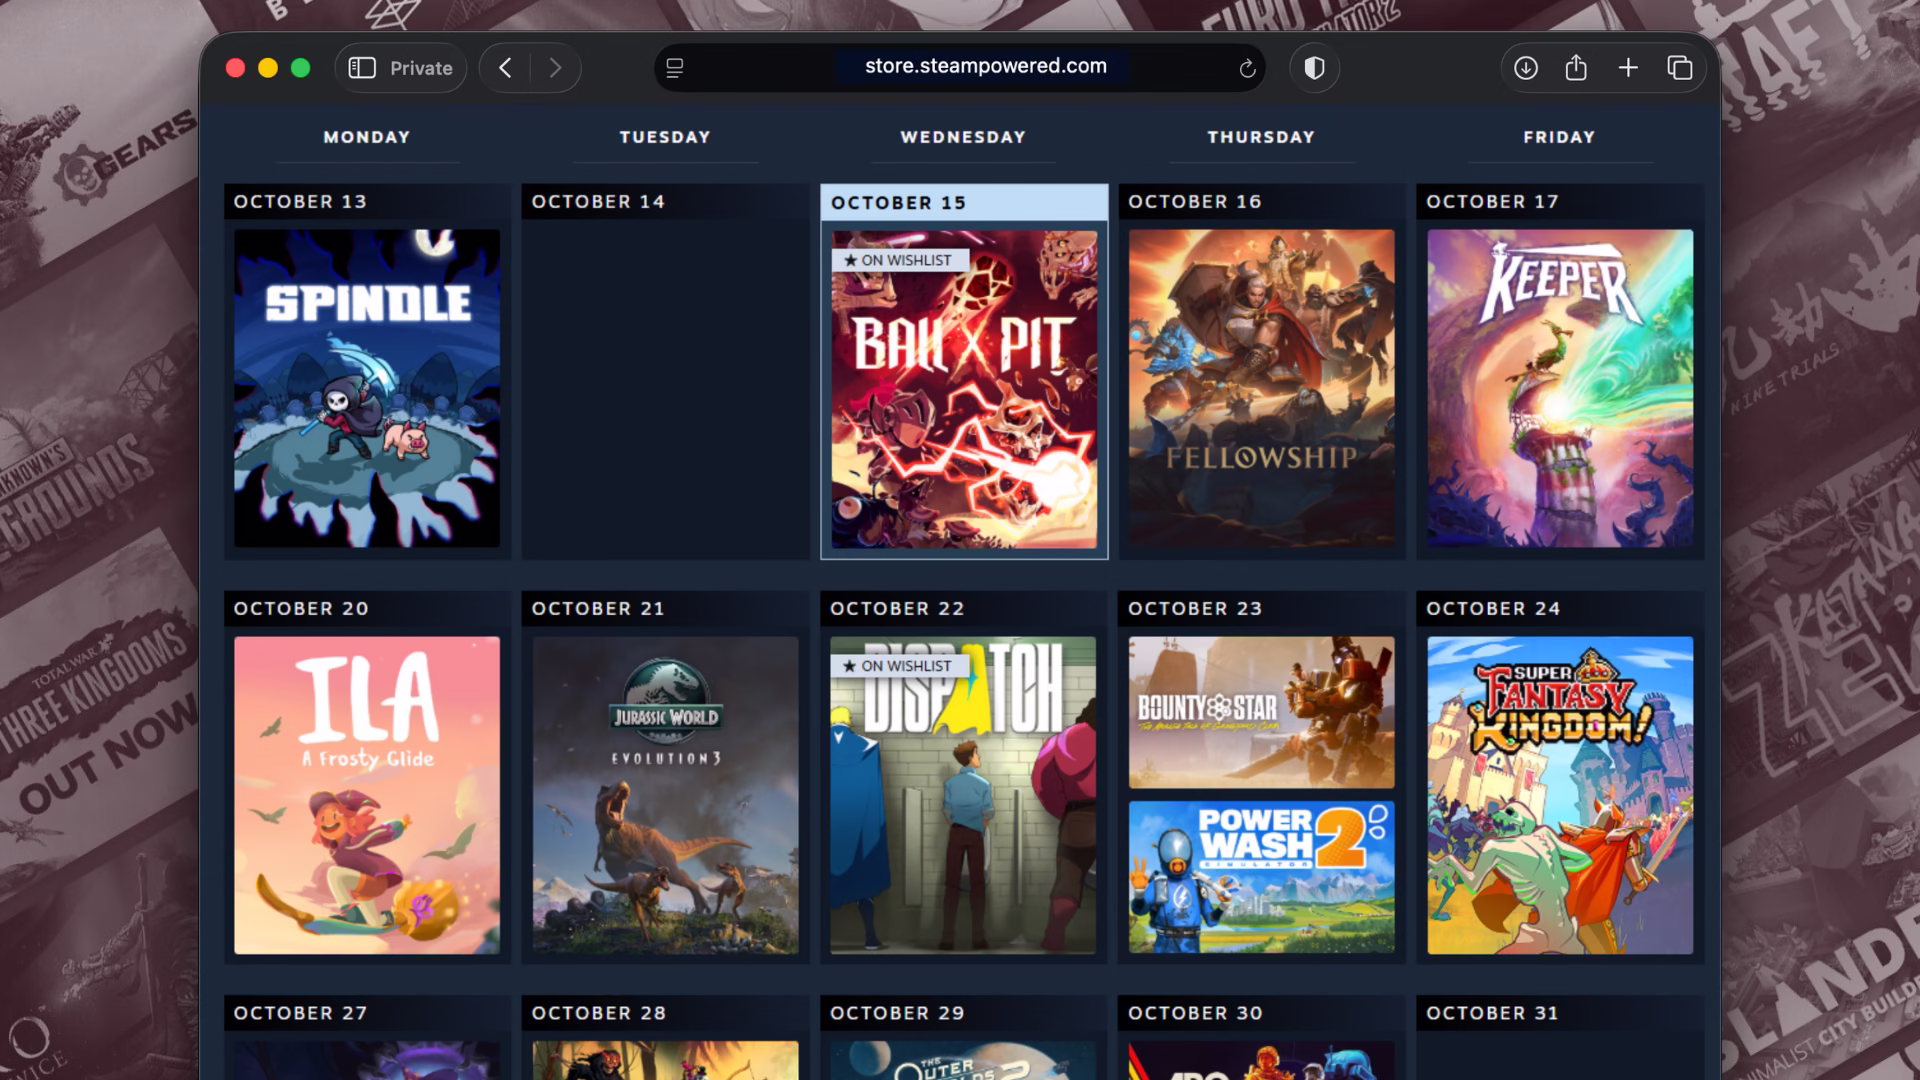
Task: Open the page reader menu icon
Action: coord(675,68)
